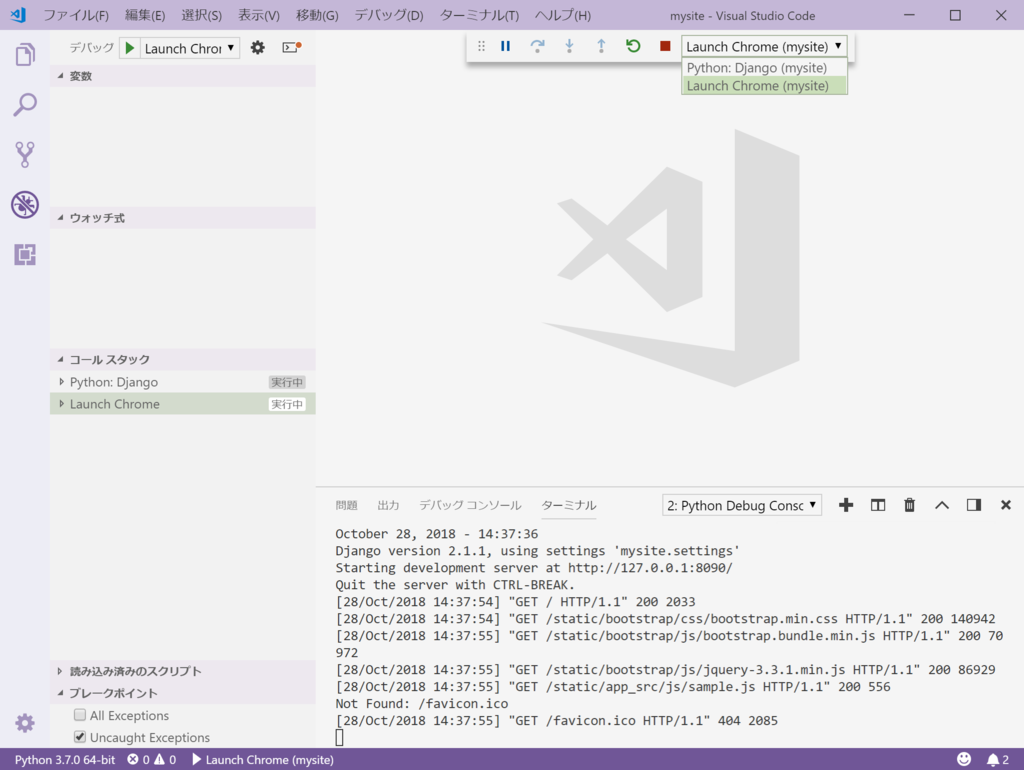
Task: Open the ターミナル(T) menu
Action: pos(479,15)
